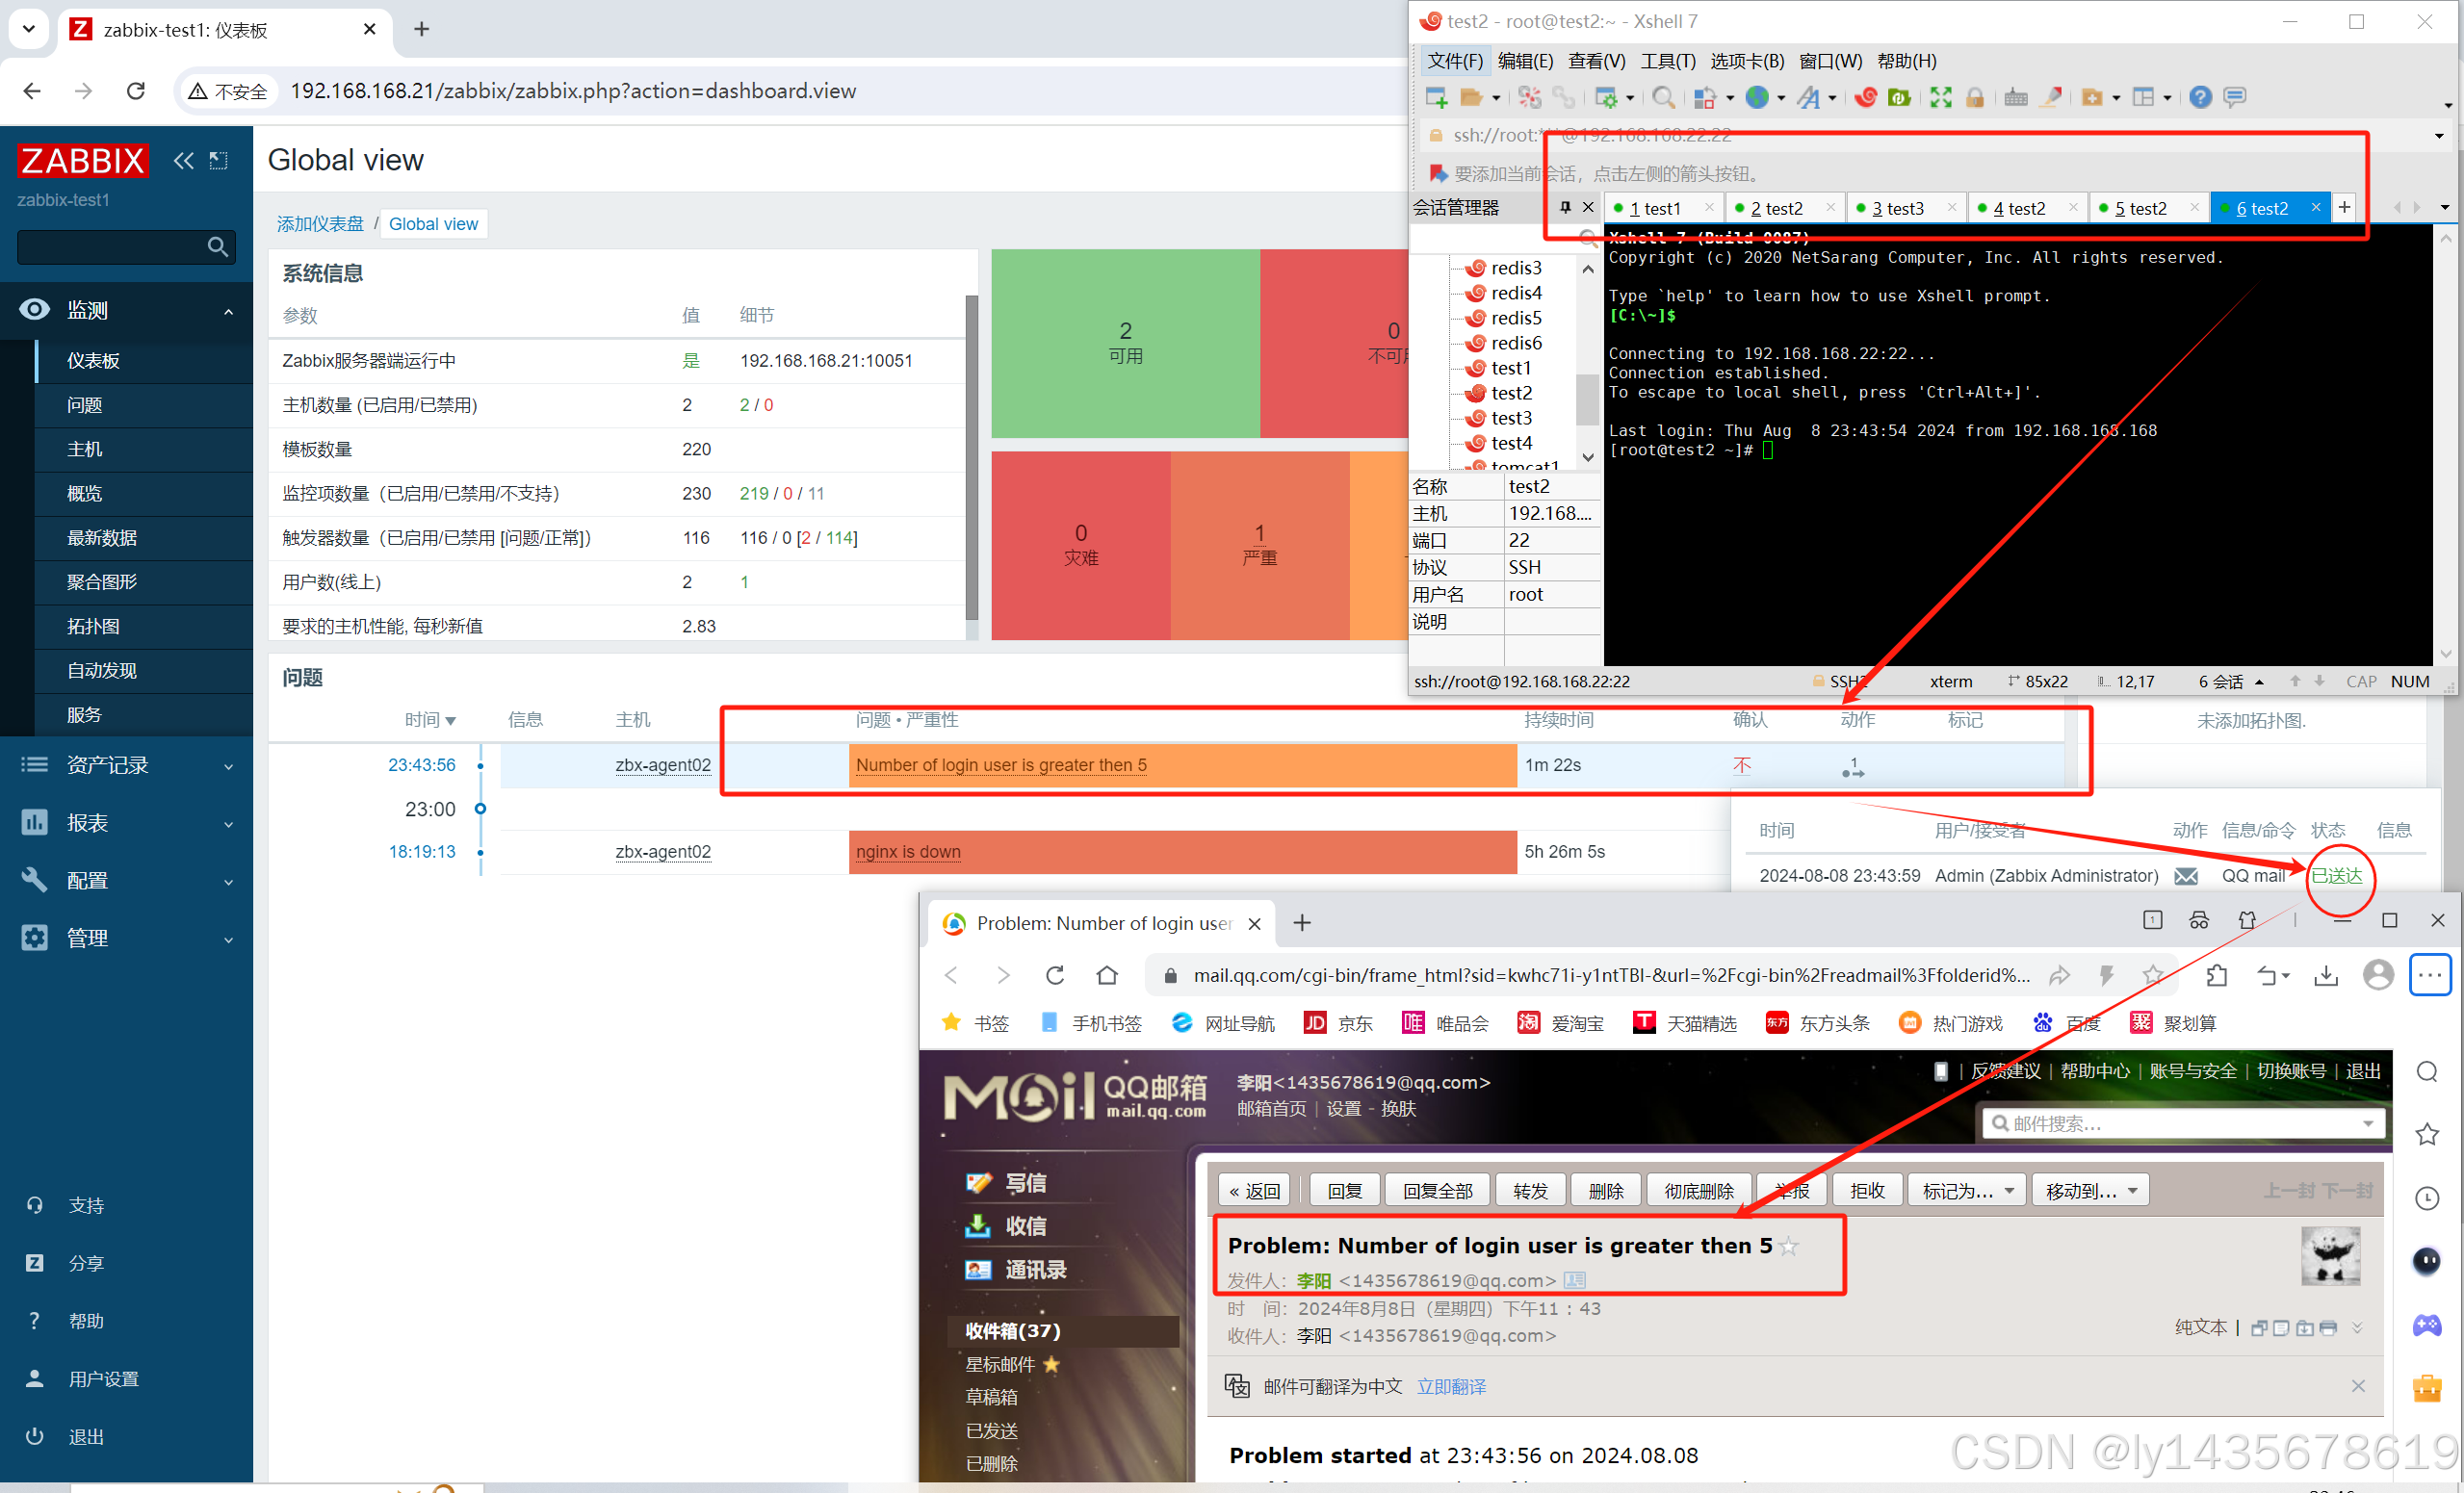
Task: Click the Zabbix kiosk mode icon beside logo
Action: tap(219, 160)
